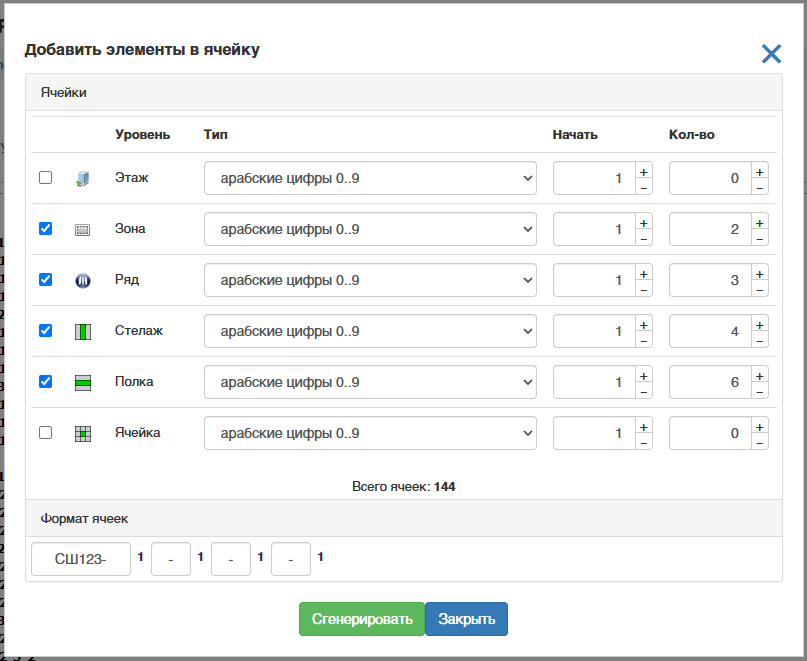
Task: Increase the Полка quantity with plus
Action: 760,376
